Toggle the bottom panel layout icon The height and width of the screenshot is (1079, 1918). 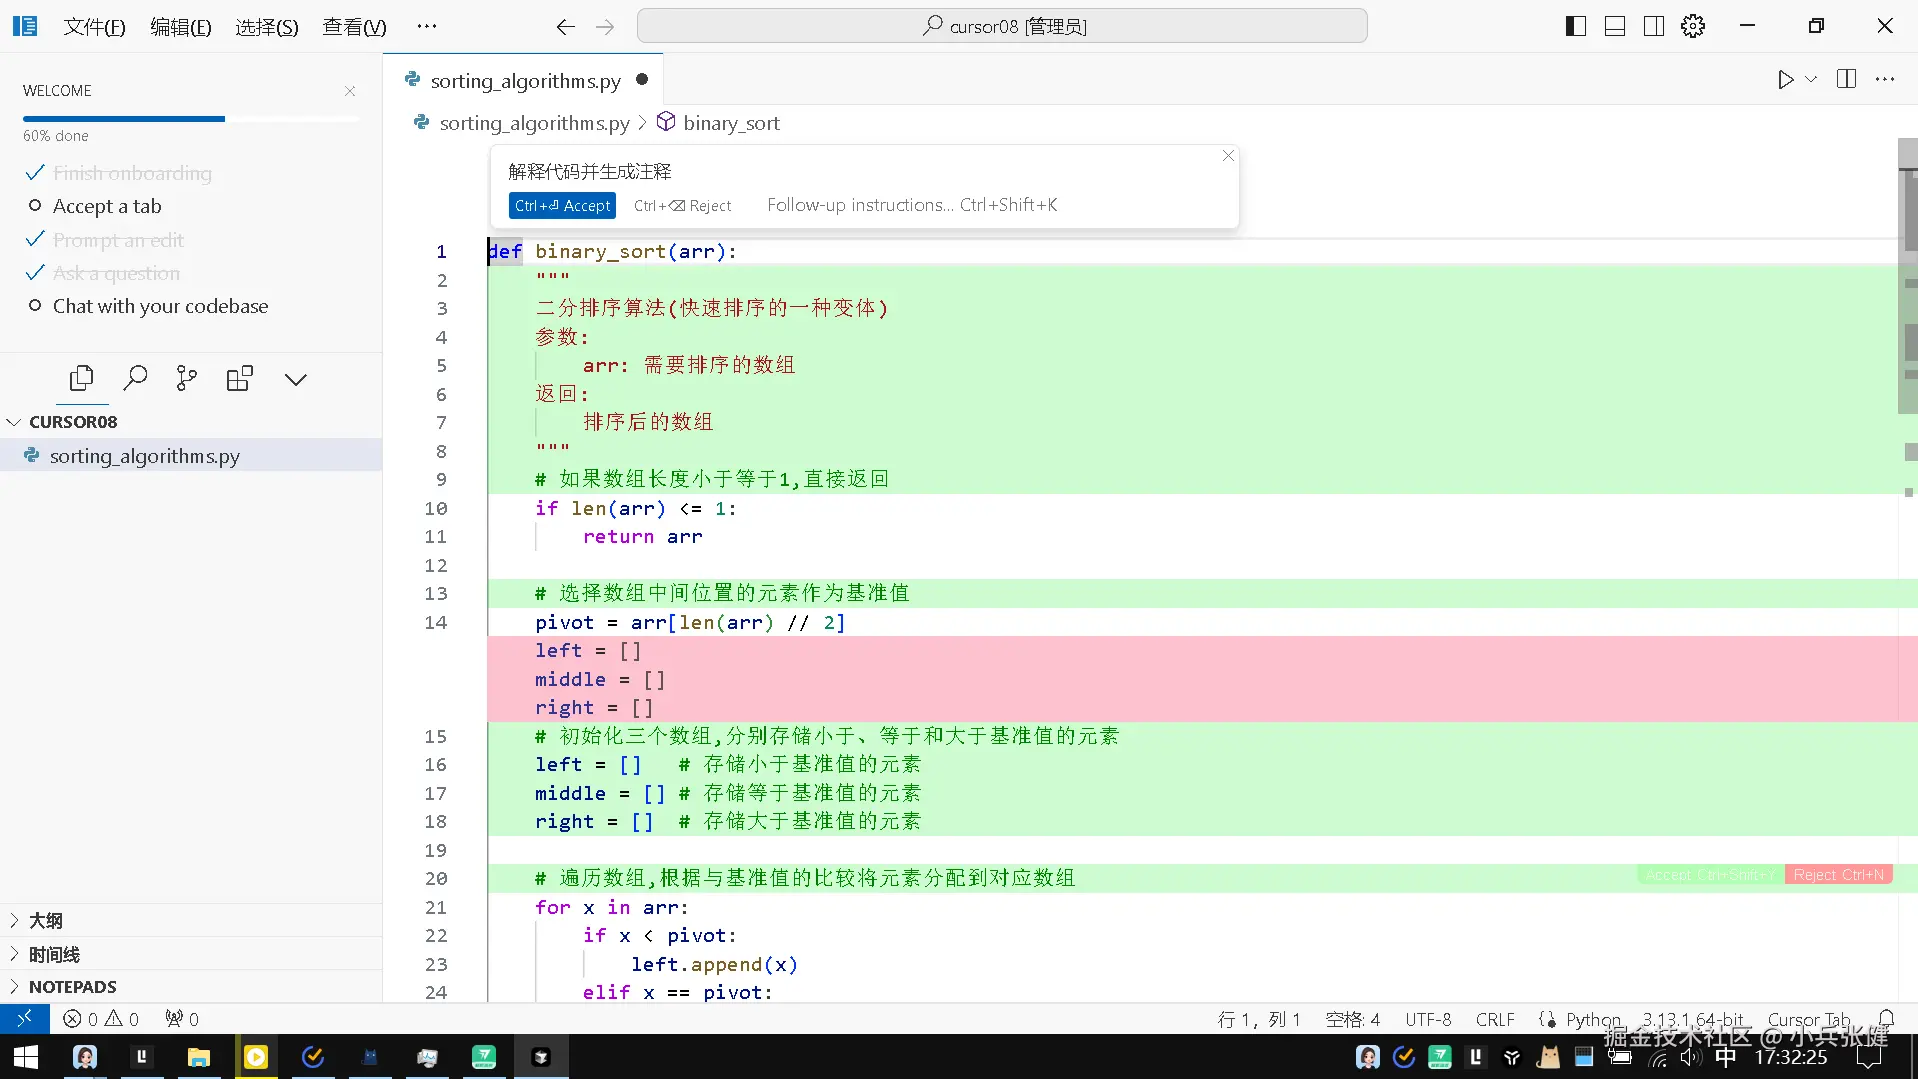click(1615, 26)
